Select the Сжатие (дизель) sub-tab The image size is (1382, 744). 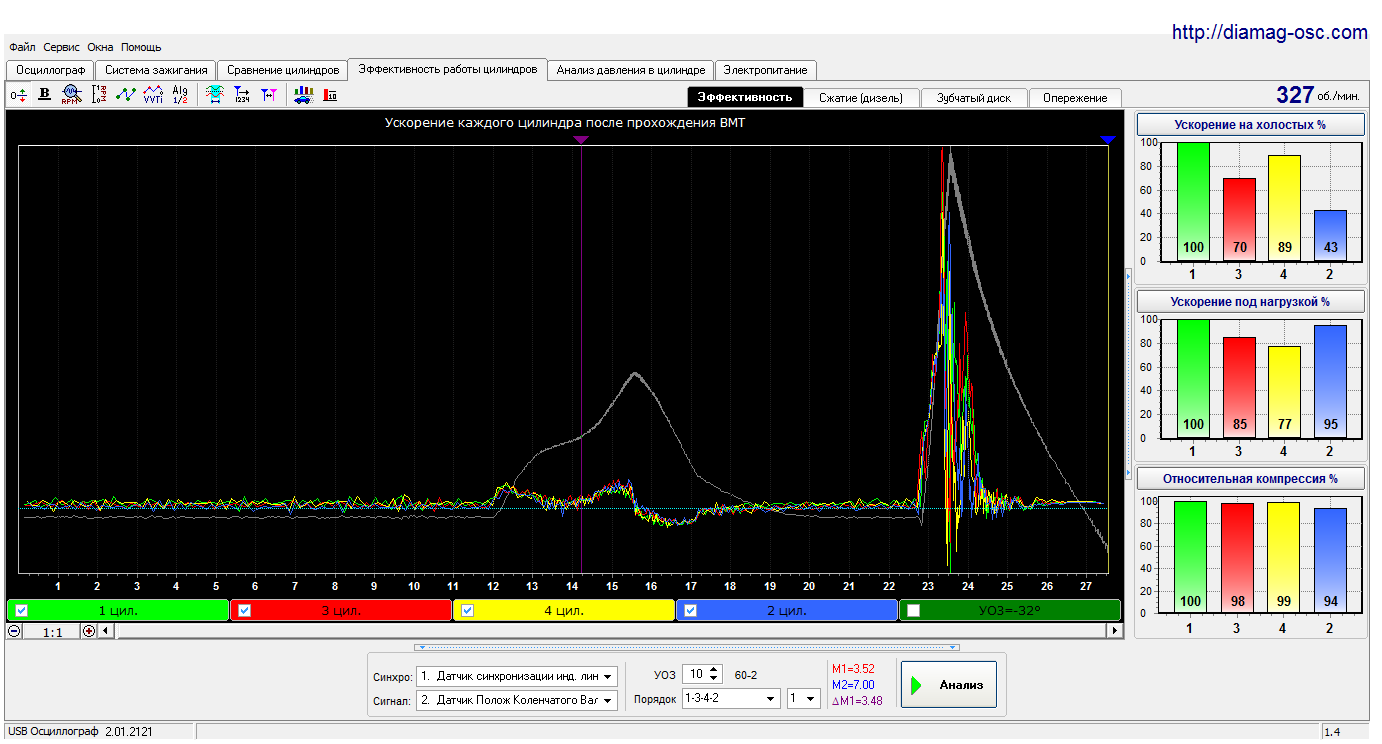point(861,98)
